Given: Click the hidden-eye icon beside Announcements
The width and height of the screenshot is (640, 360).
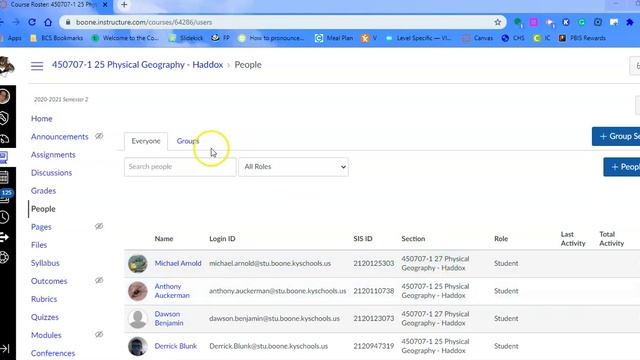Looking at the screenshot, I should tap(99, 136).
